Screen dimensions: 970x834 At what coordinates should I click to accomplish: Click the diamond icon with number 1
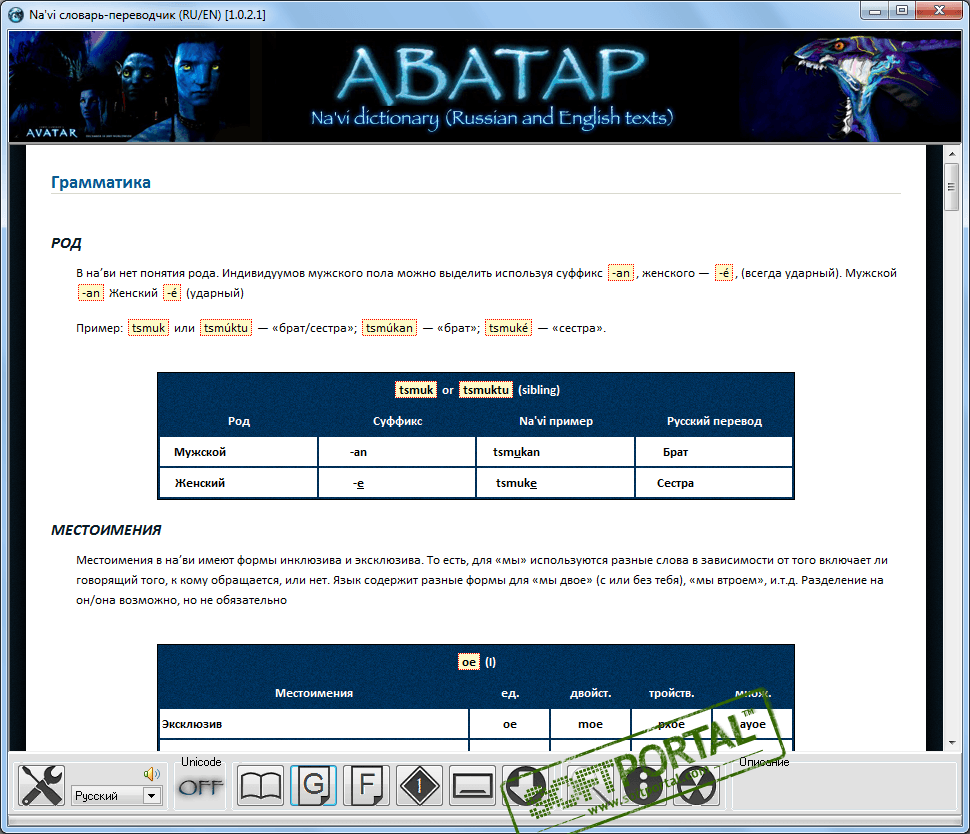[419, 786]
